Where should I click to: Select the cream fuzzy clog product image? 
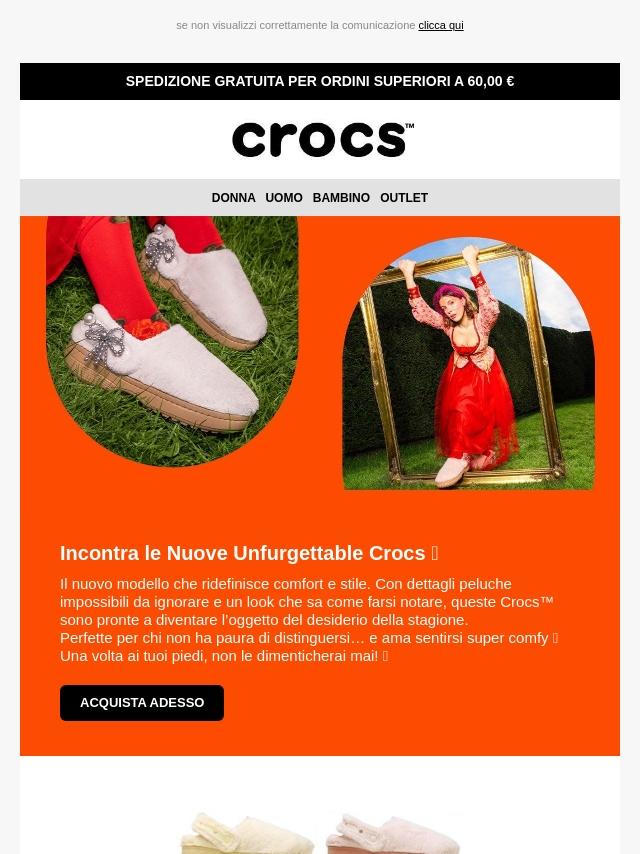click(248, 833)
